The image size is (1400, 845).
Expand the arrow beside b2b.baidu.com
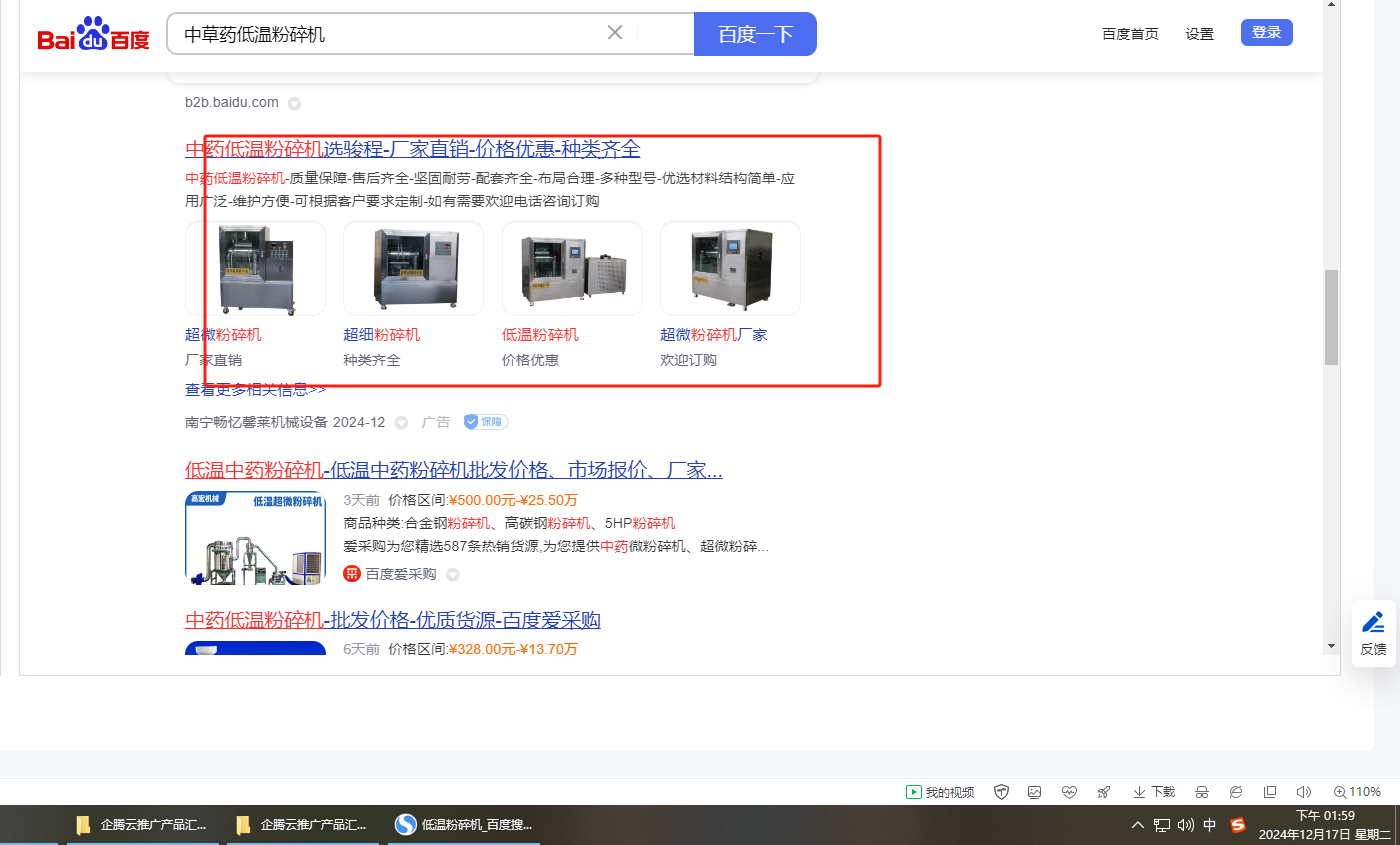pyautogui.click(x=295, y=103)
